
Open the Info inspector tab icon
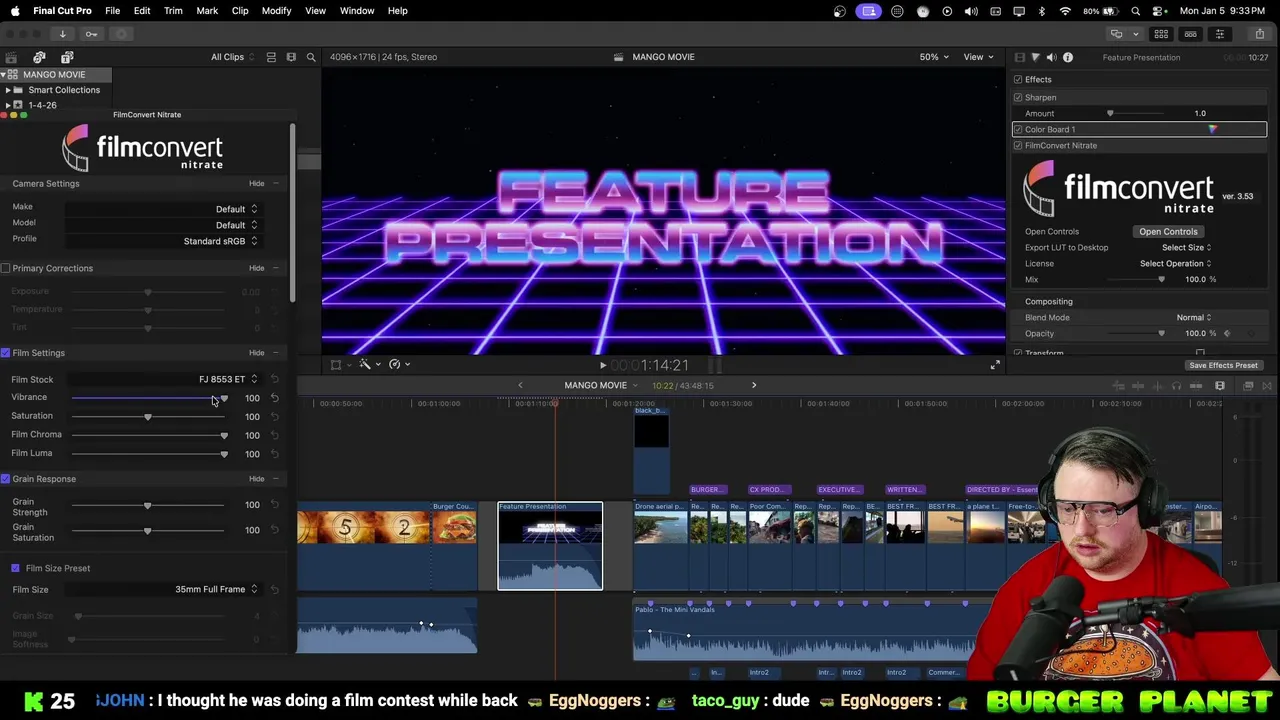point(1068,57)
